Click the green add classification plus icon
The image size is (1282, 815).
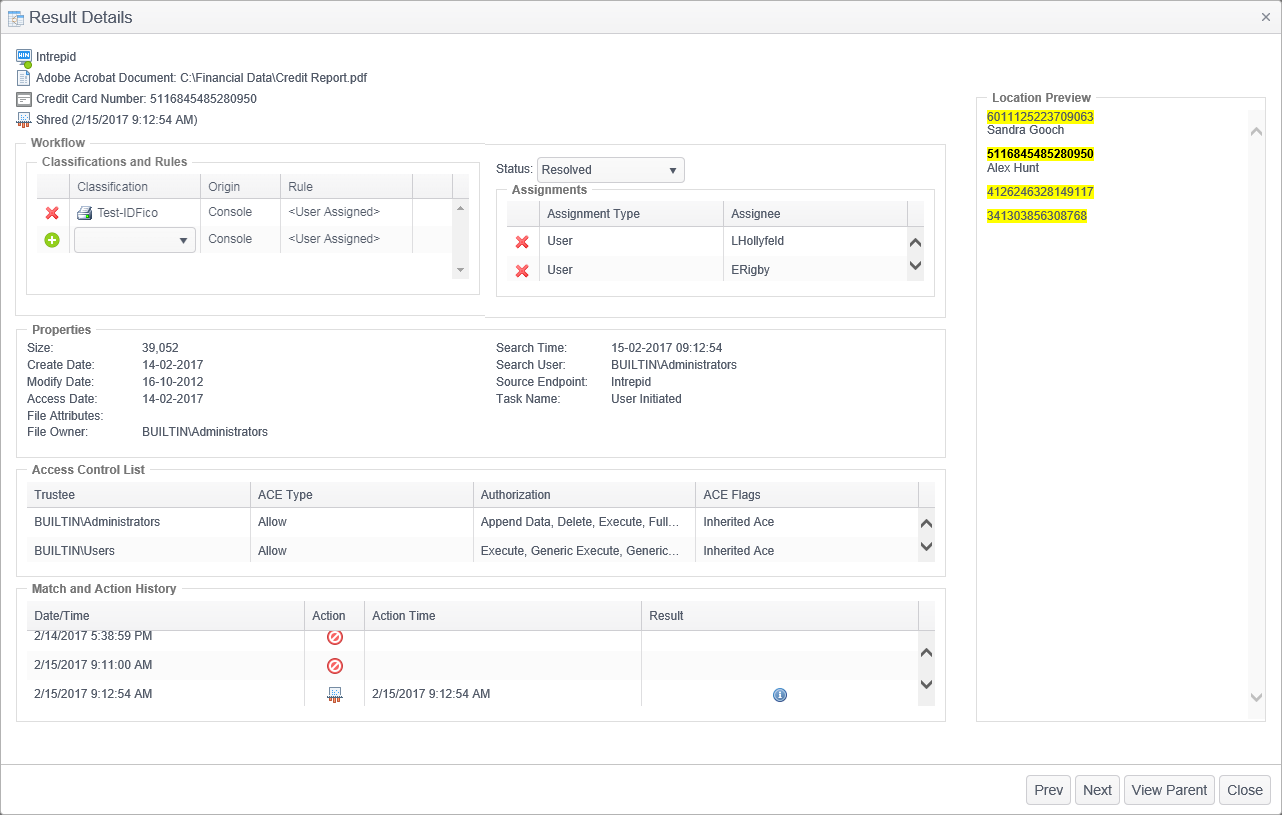pyautogui.click(x=52, y=240)
